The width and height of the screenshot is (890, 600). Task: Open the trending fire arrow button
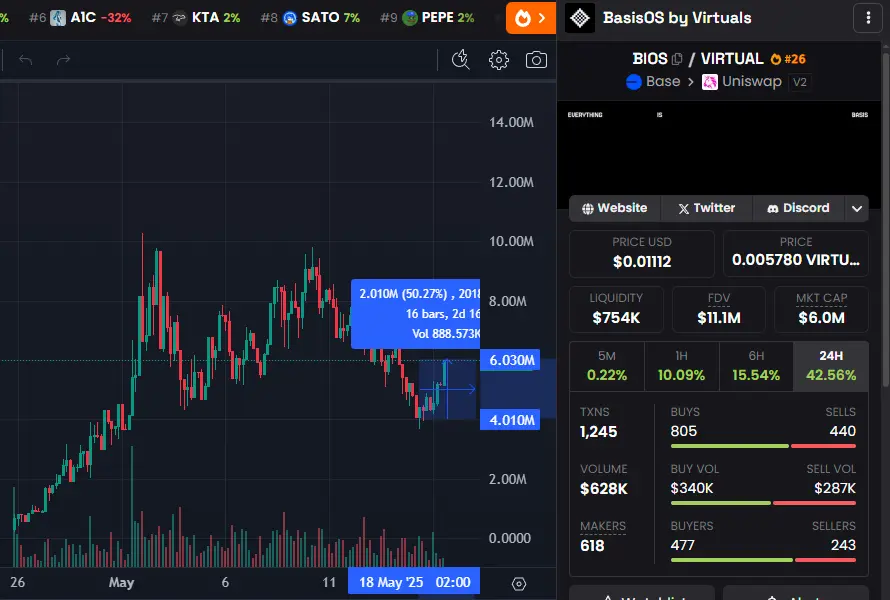(x=530, y=18)
